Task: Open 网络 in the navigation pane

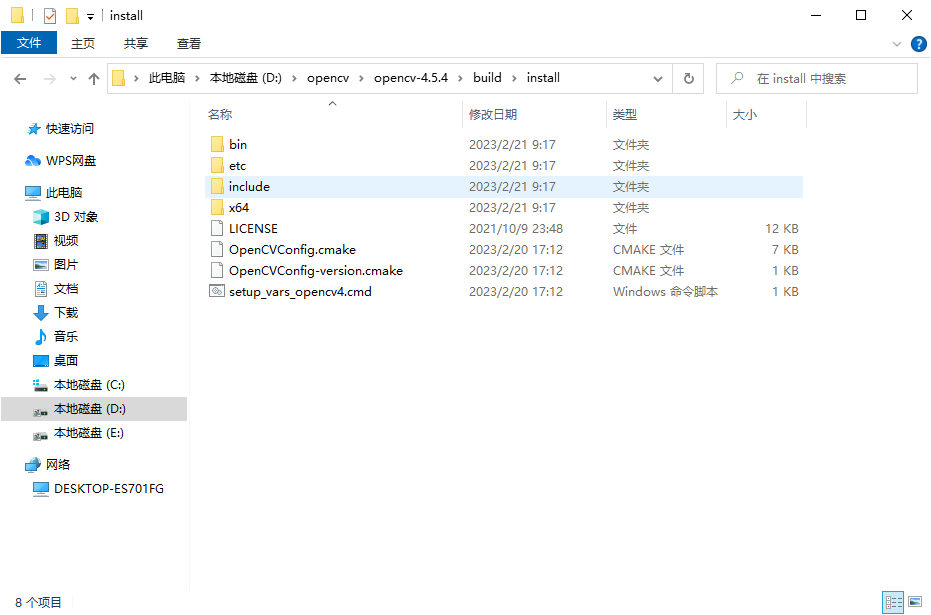Action: coord(58,464)
